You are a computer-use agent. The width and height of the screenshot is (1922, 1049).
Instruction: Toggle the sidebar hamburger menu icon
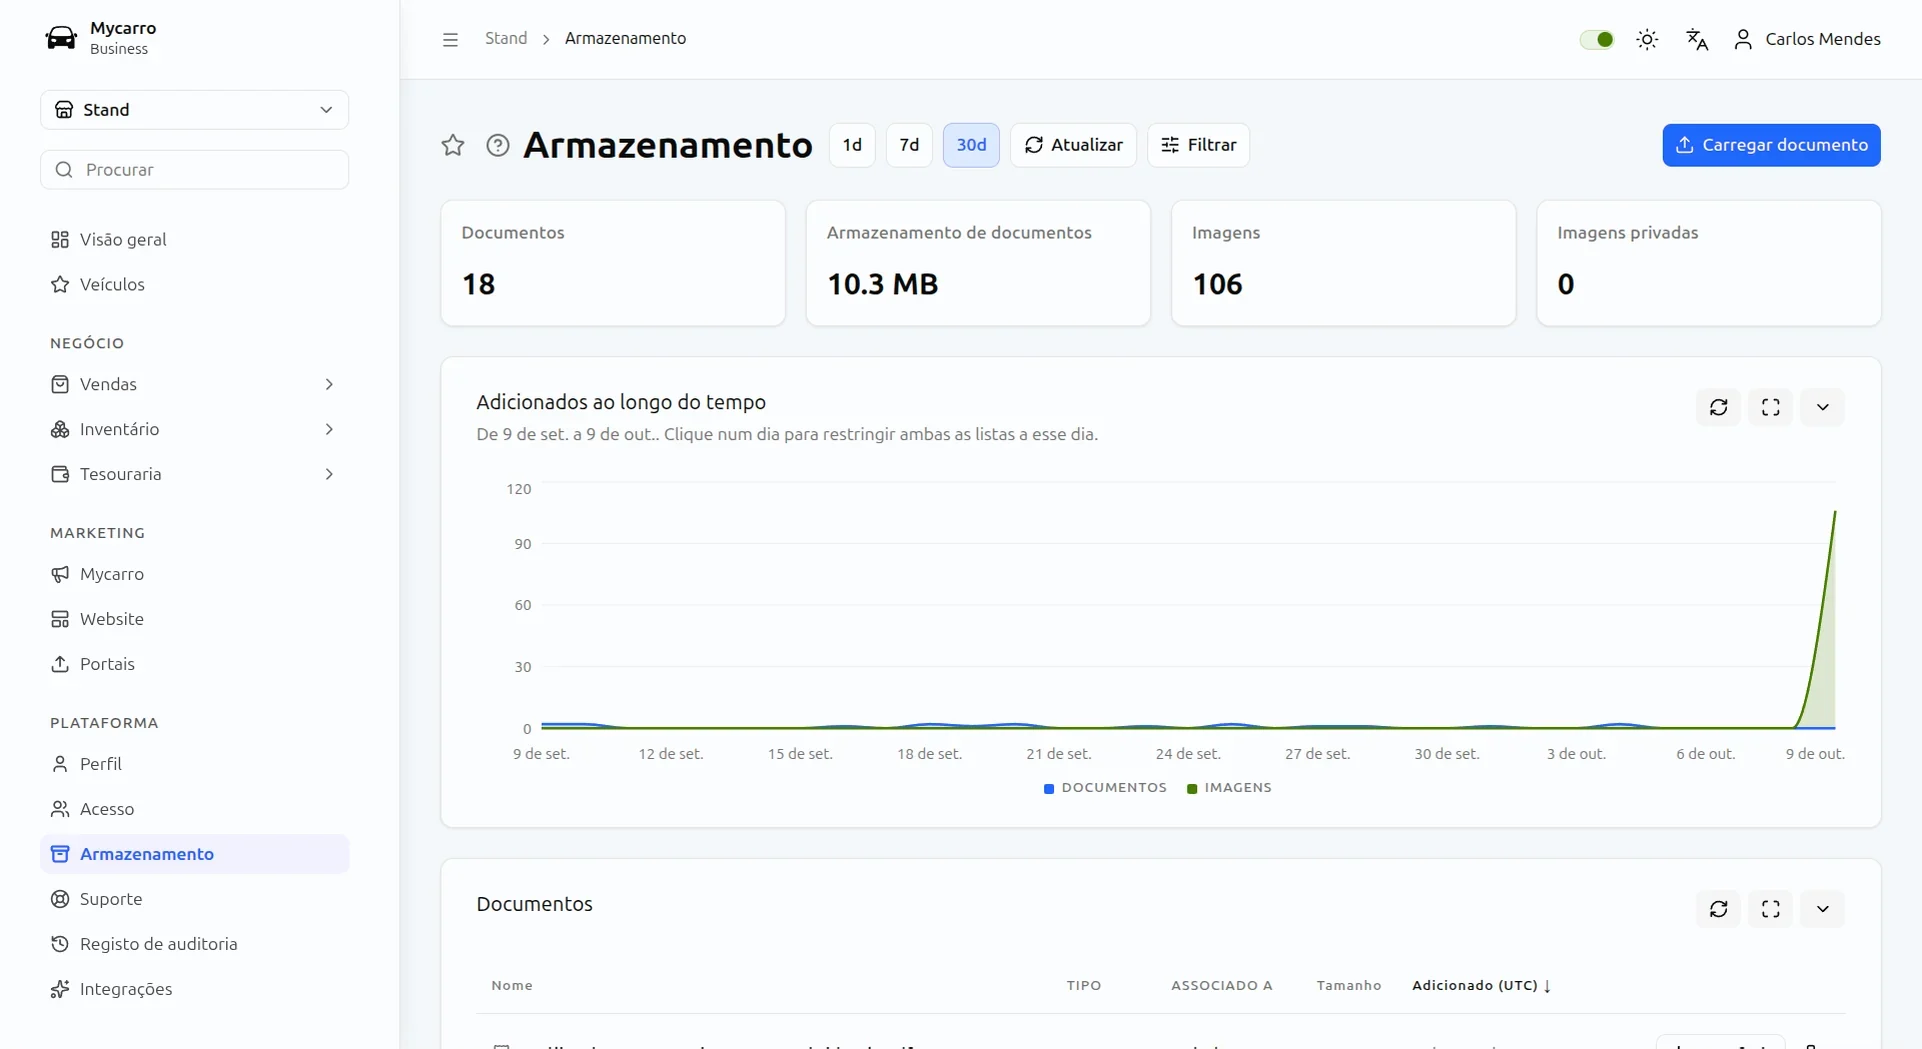450,39
